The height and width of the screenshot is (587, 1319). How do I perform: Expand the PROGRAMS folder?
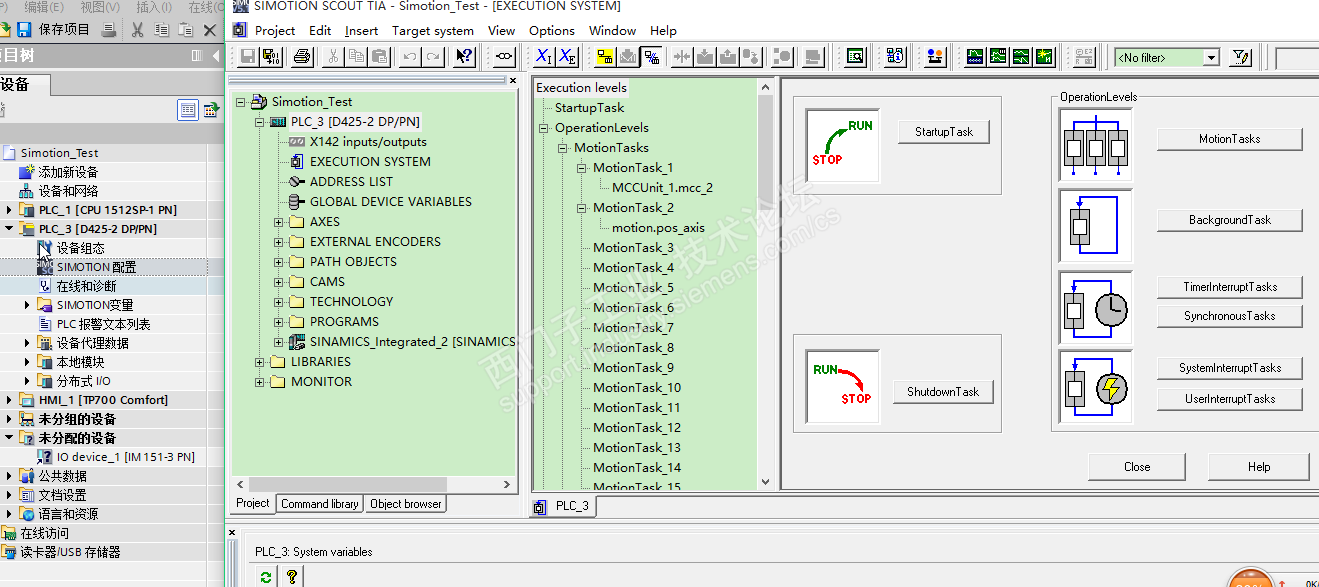278,322
